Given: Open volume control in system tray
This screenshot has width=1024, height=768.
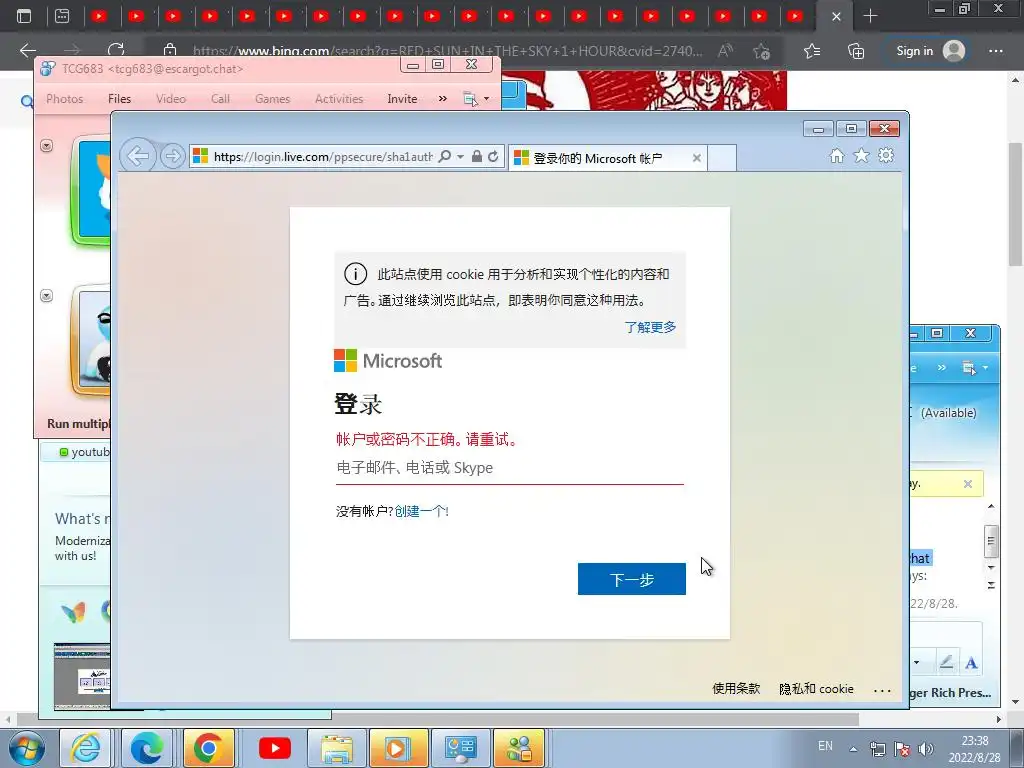Looking at the screenshot, I should tap(926, 748).
